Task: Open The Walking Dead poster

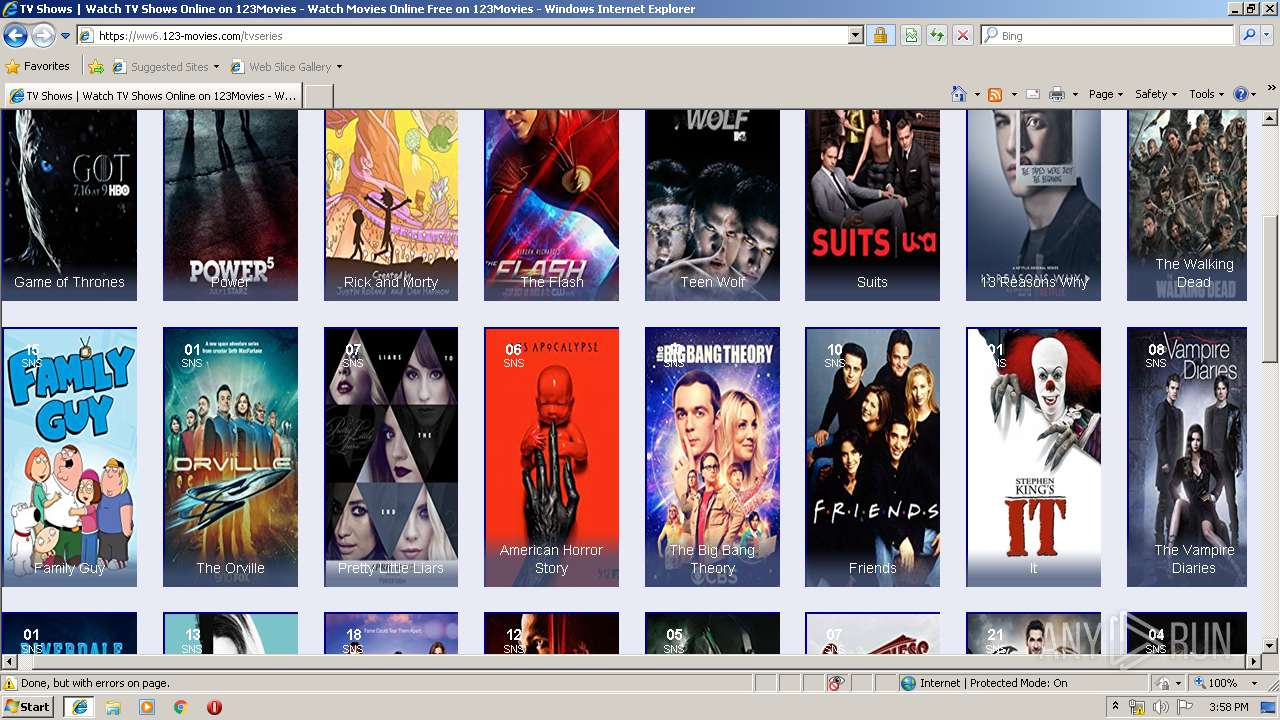Action: (1187, 205)
